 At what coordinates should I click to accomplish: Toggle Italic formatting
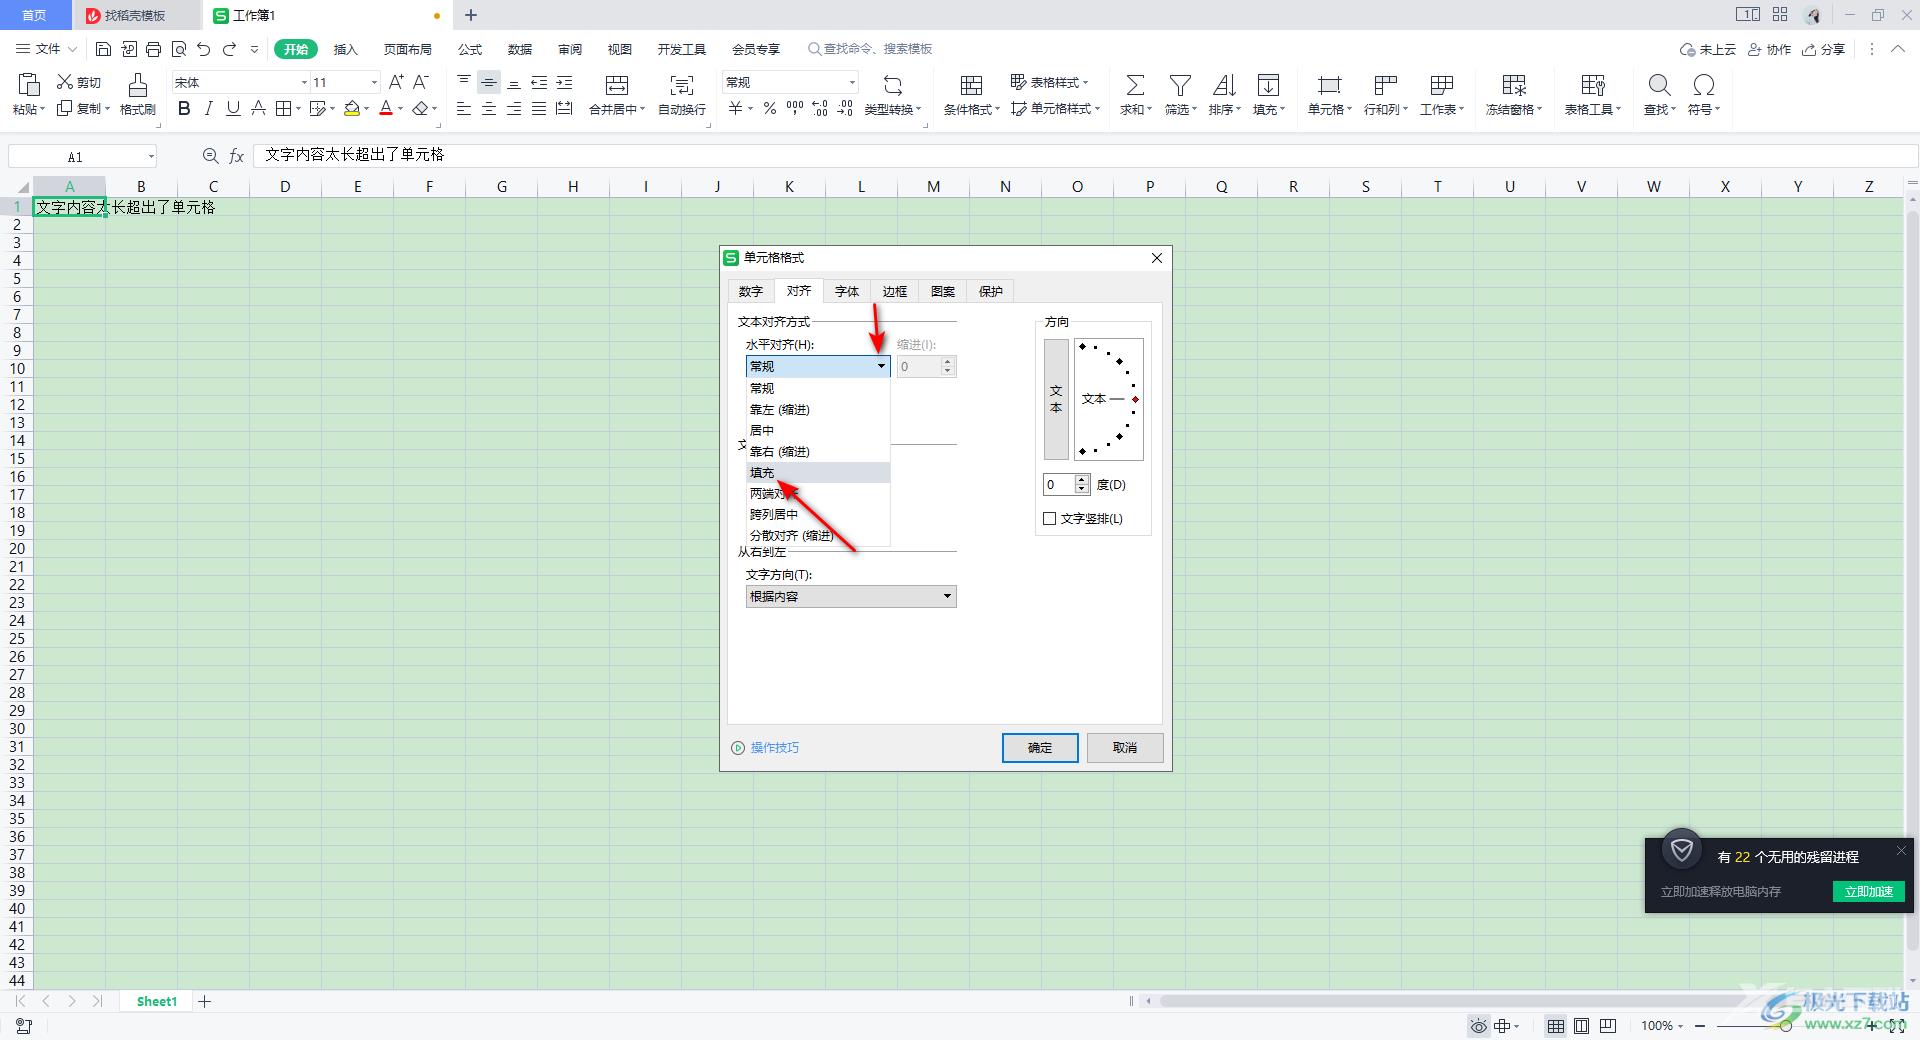point(208,108)
